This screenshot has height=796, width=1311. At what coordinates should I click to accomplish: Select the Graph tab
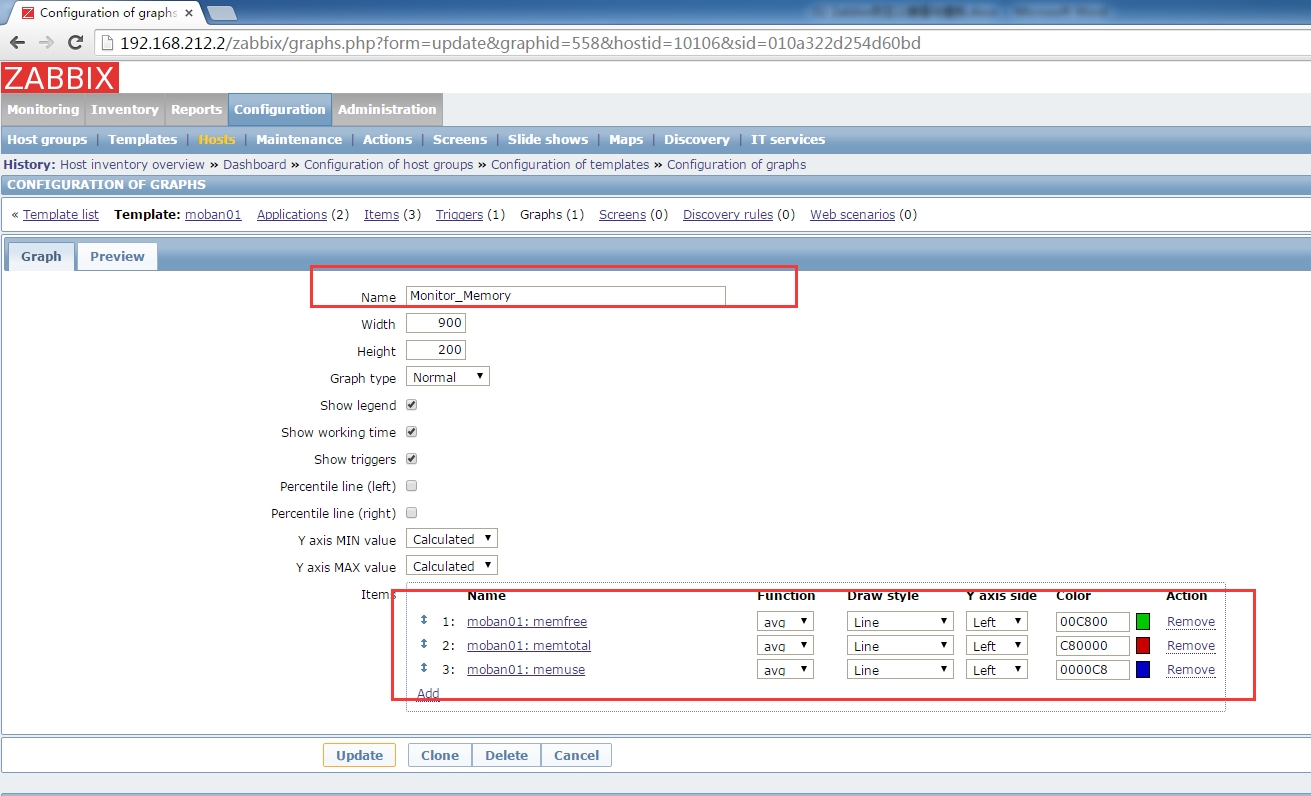coord(41,256)
